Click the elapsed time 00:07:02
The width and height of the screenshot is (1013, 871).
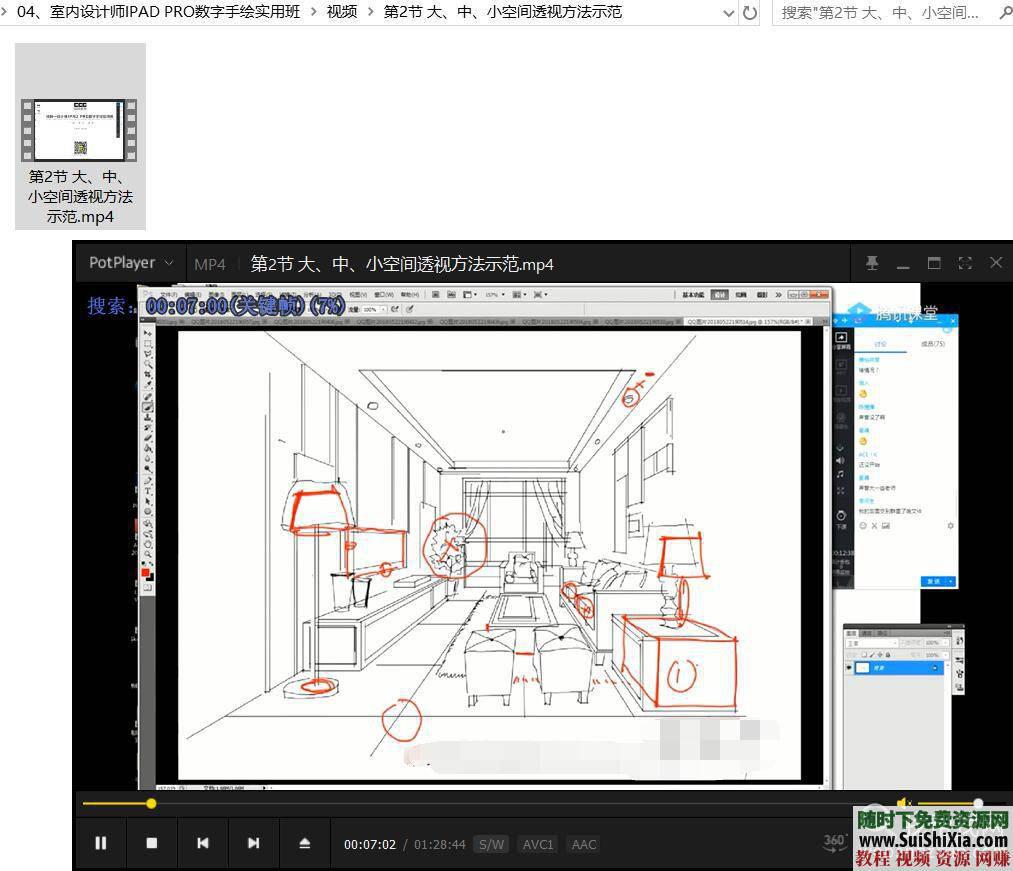tap(370, 845)
